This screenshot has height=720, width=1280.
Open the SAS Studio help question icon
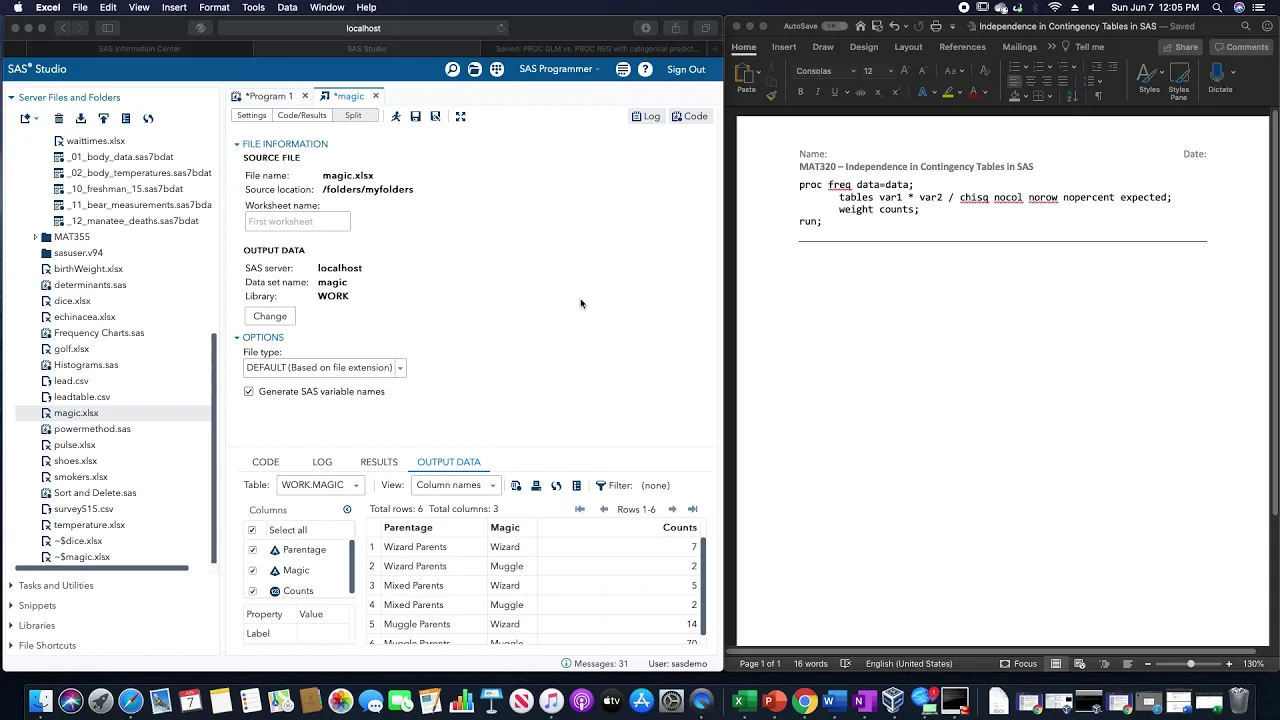pos(646,69)
